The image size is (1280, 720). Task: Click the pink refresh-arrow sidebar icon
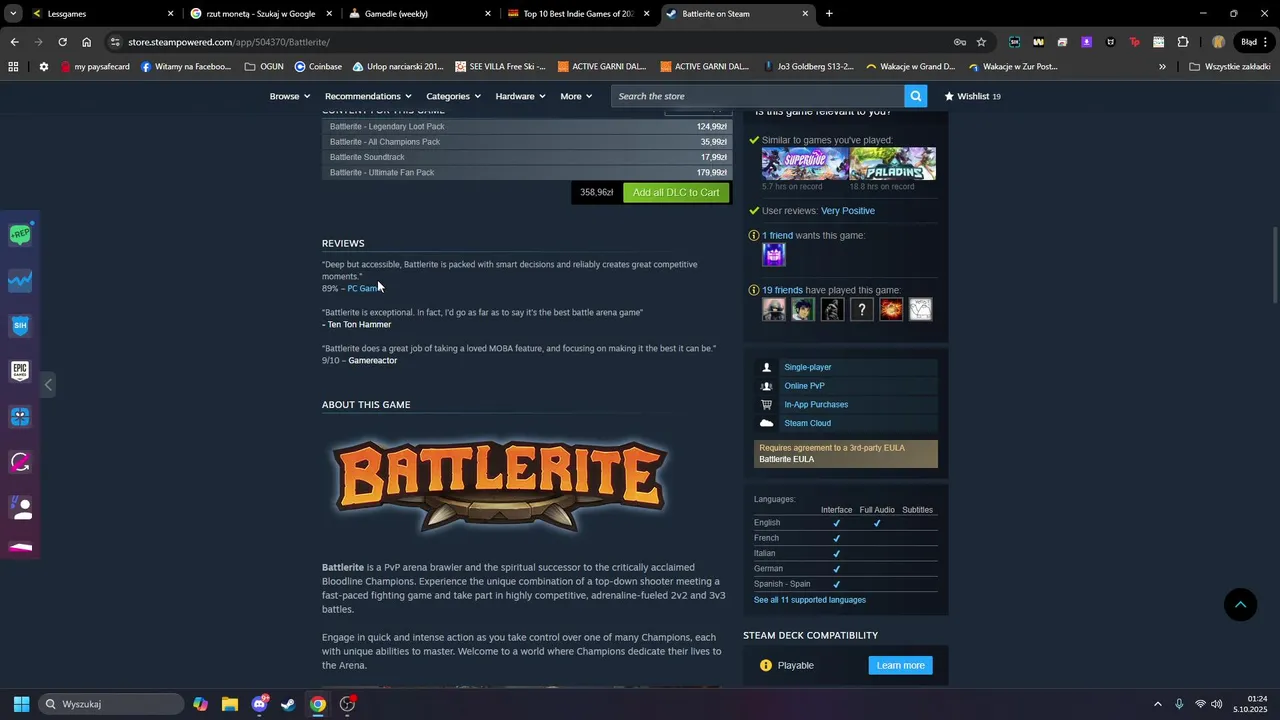pos(20,462)
